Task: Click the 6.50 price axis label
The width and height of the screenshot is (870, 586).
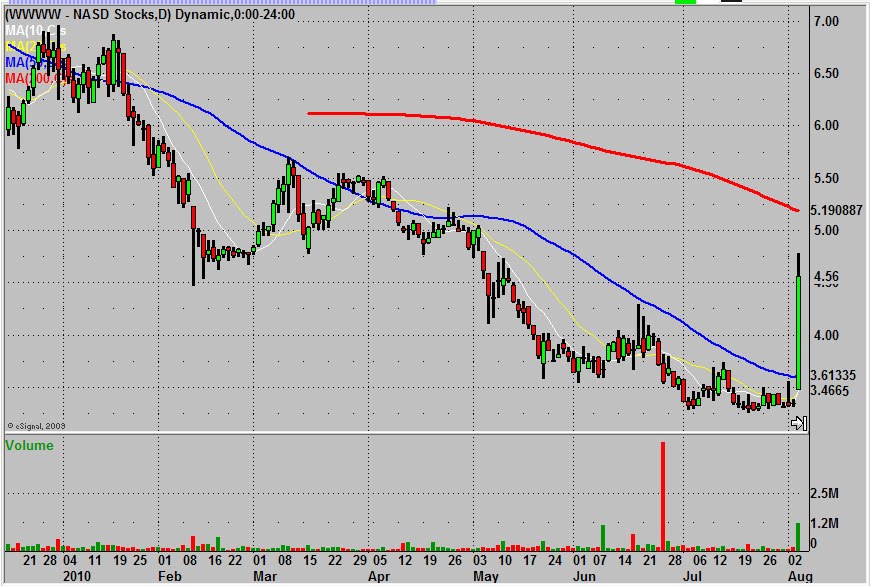Action: pos(826,73)
